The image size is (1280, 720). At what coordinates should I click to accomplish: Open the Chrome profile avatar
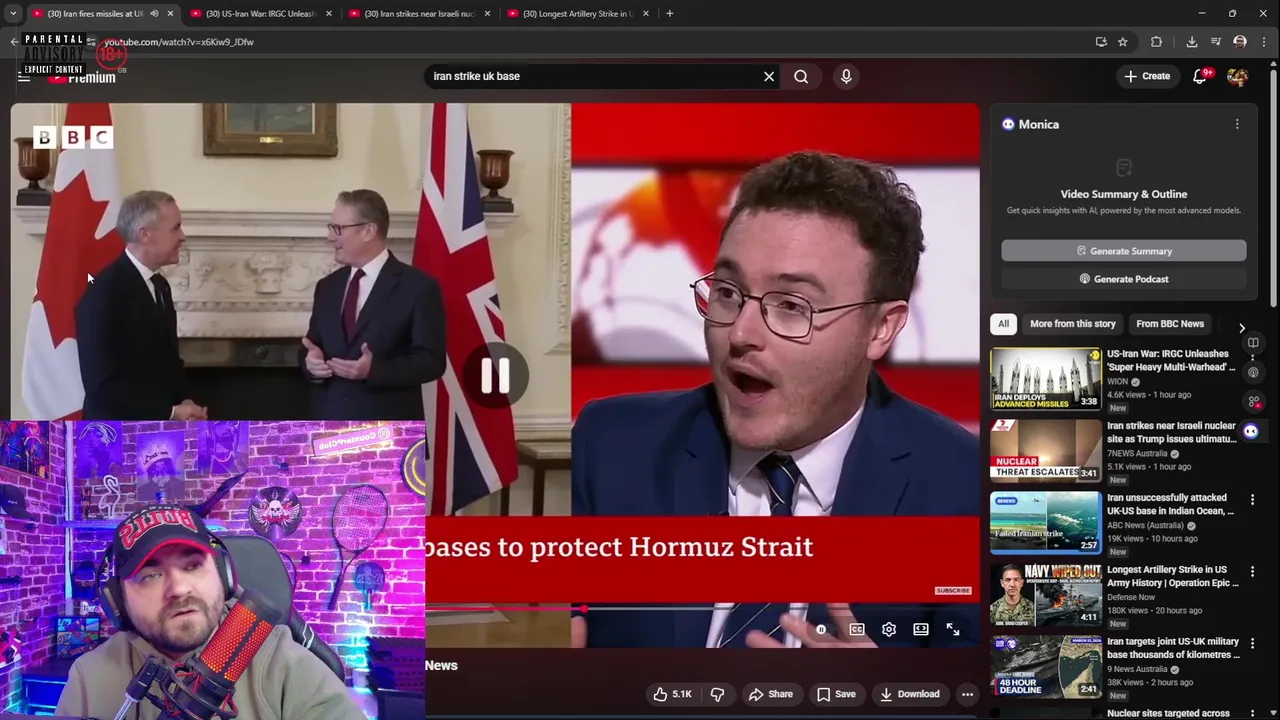click(x=1240, y=42)
